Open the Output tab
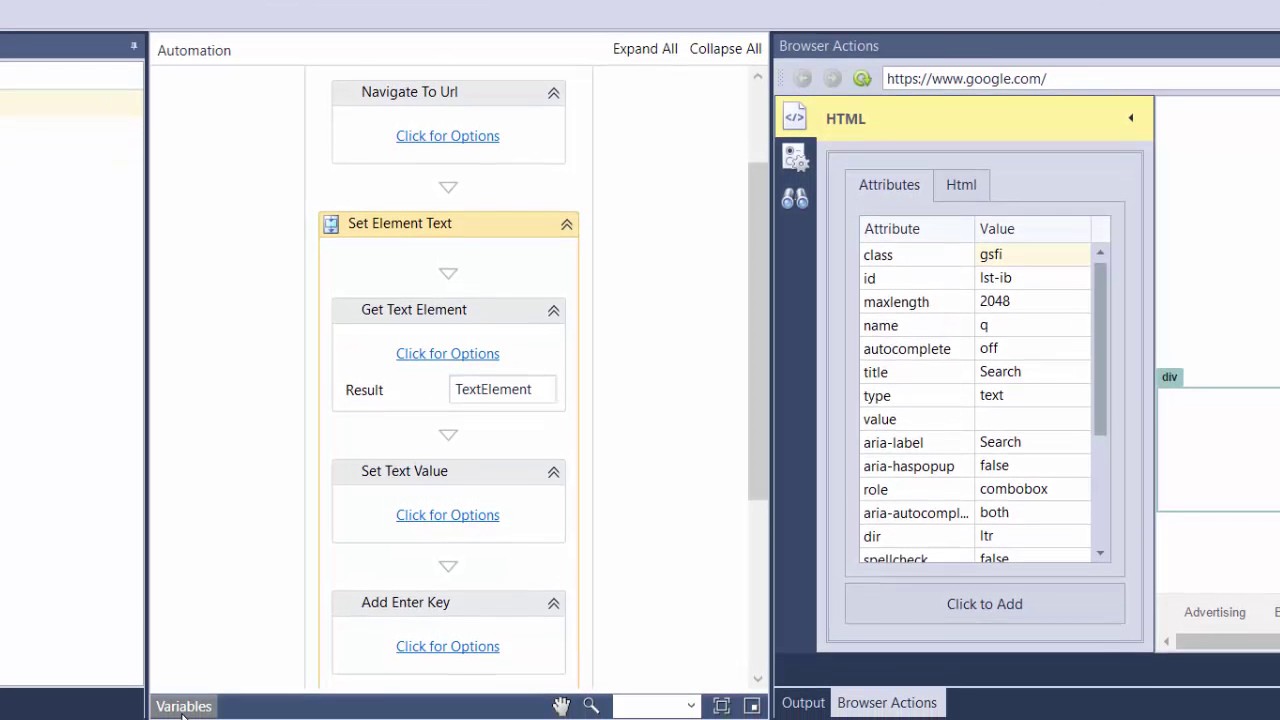The height and width of the screenshot is (720, 1280). [x=803, y=703]
